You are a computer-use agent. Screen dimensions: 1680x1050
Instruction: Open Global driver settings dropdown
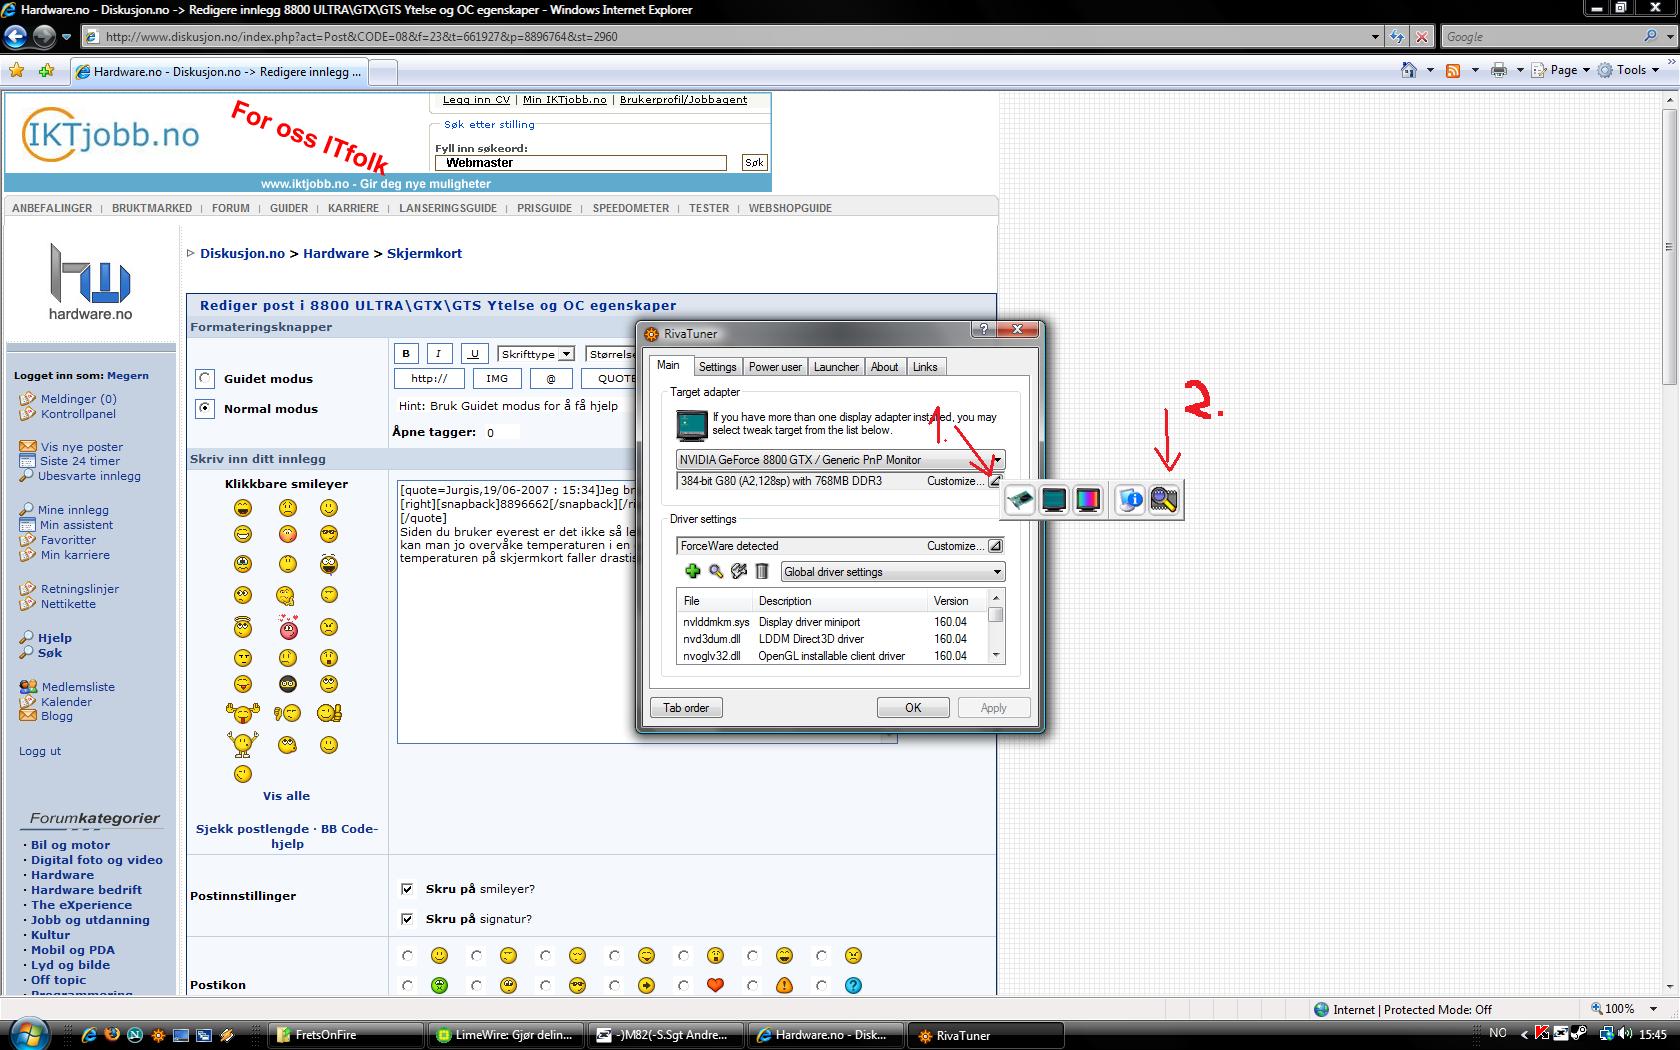pyautogui.click(x=892, y=572)
